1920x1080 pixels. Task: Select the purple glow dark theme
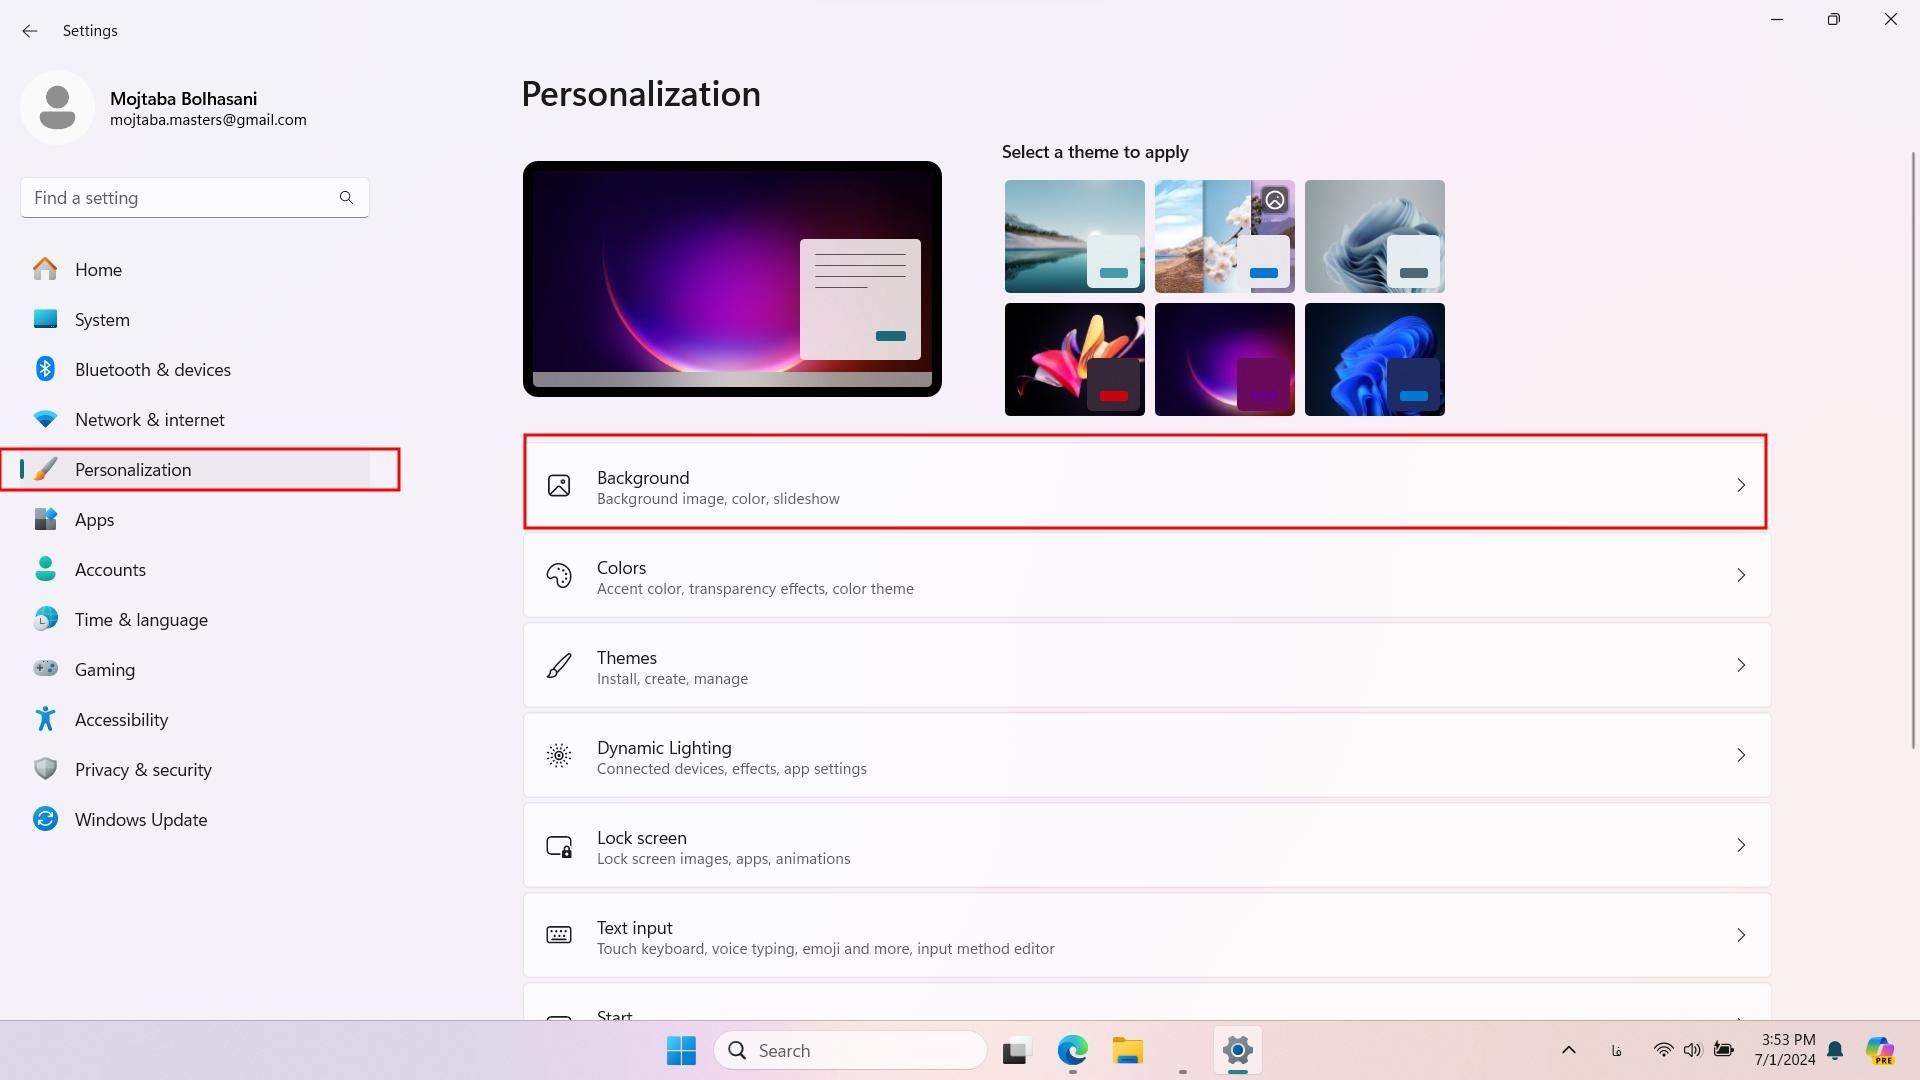point(1224,359)
